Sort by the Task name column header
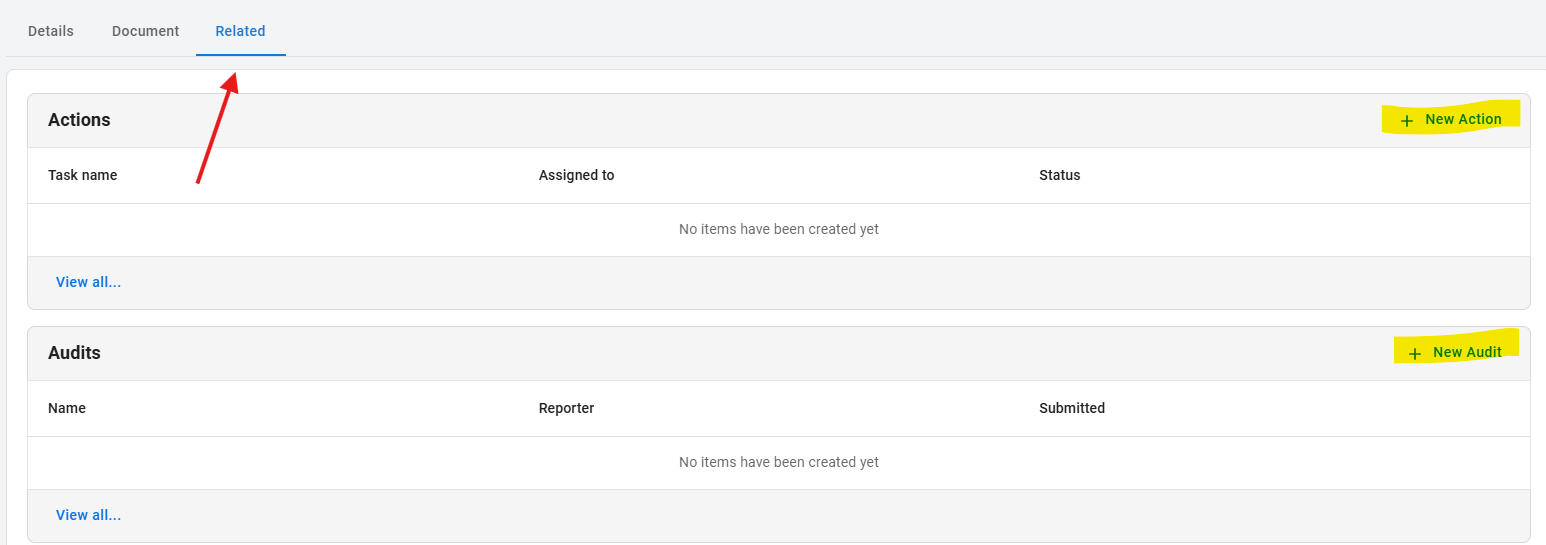 point(82,175)
